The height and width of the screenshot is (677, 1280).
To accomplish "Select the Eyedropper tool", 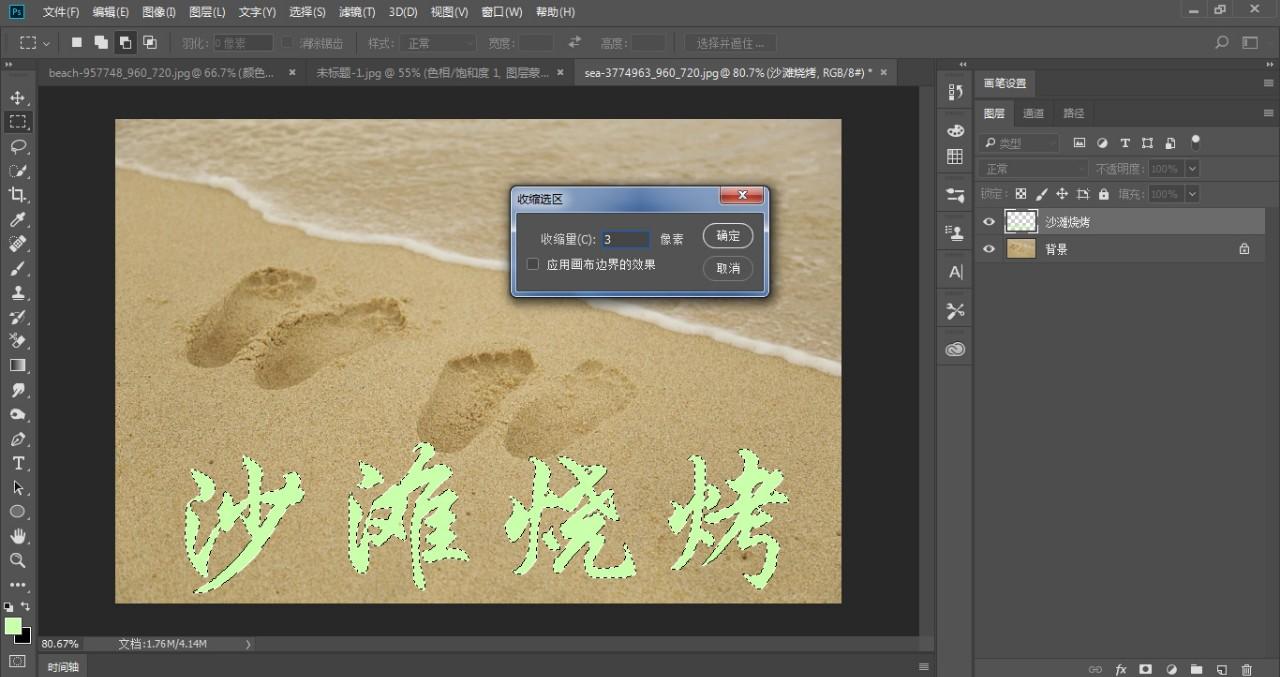I will [x=18, y=220].
